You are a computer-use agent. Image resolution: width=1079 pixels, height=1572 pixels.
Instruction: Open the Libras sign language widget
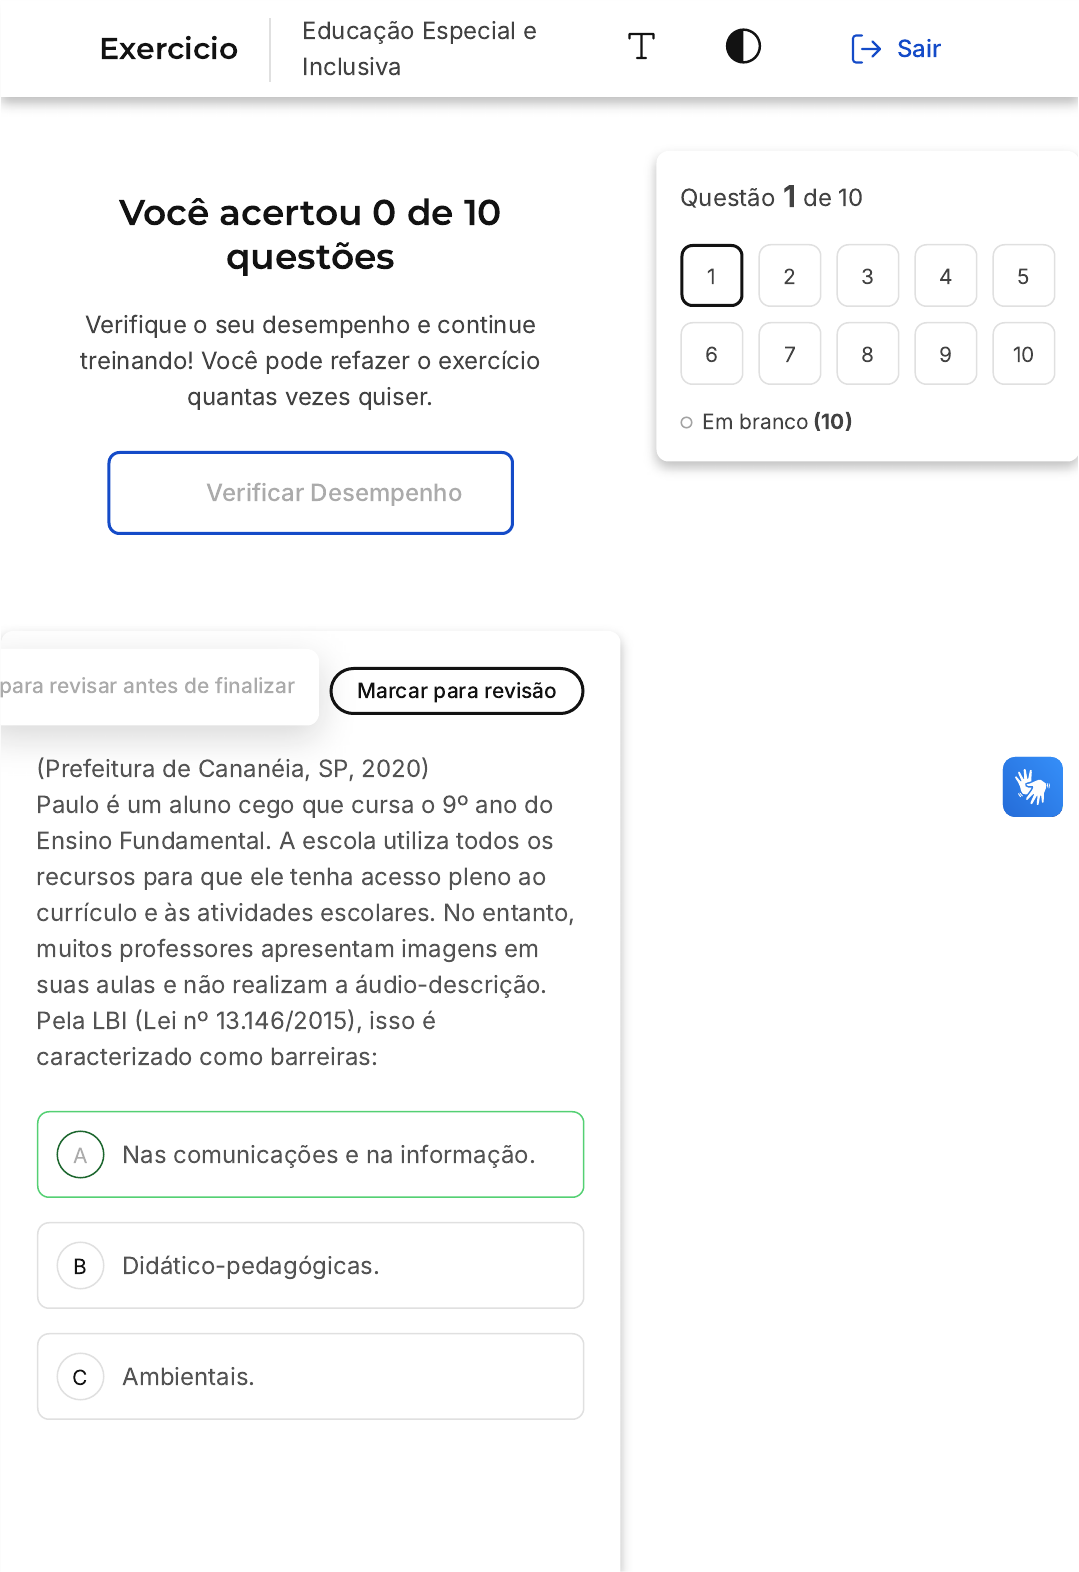click(x=1032, y=787)
